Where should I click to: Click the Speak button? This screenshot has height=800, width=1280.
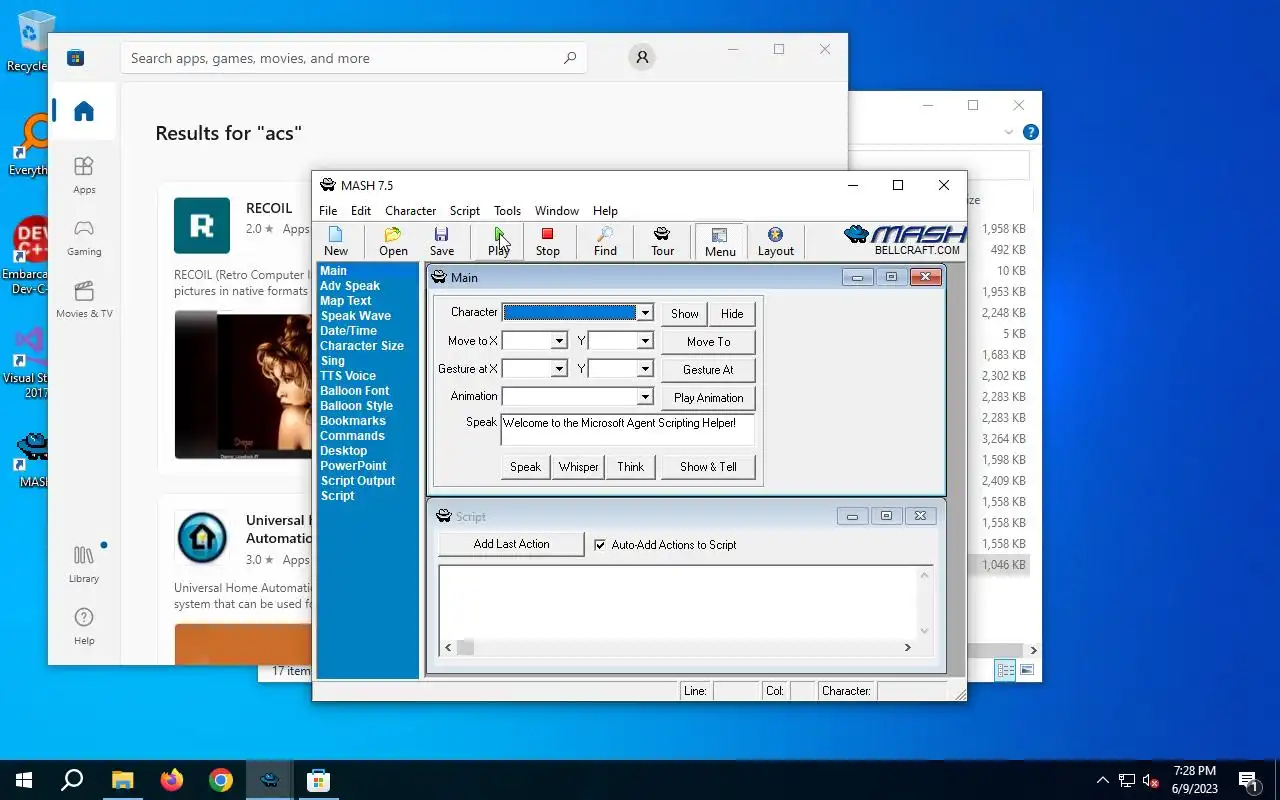coord(525,467)
